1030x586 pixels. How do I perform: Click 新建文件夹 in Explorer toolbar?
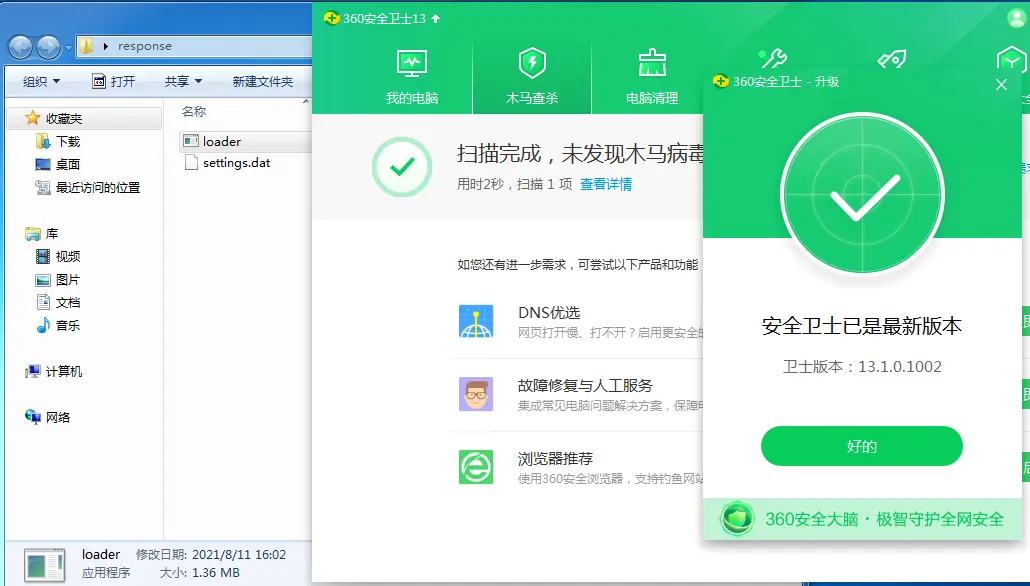(x=263, y=81)
